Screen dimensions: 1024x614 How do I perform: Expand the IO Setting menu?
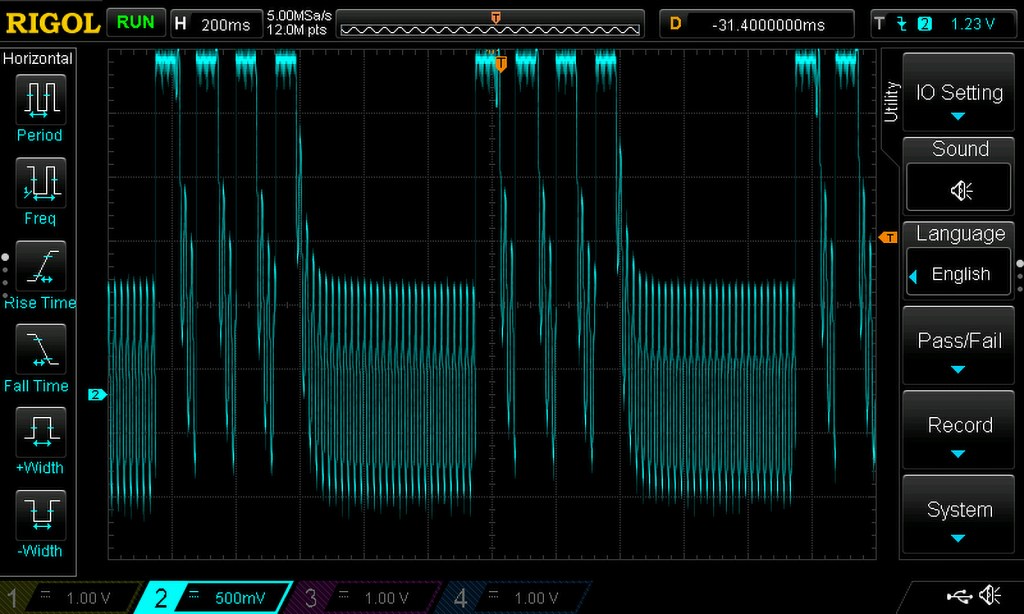pos(958,94)
